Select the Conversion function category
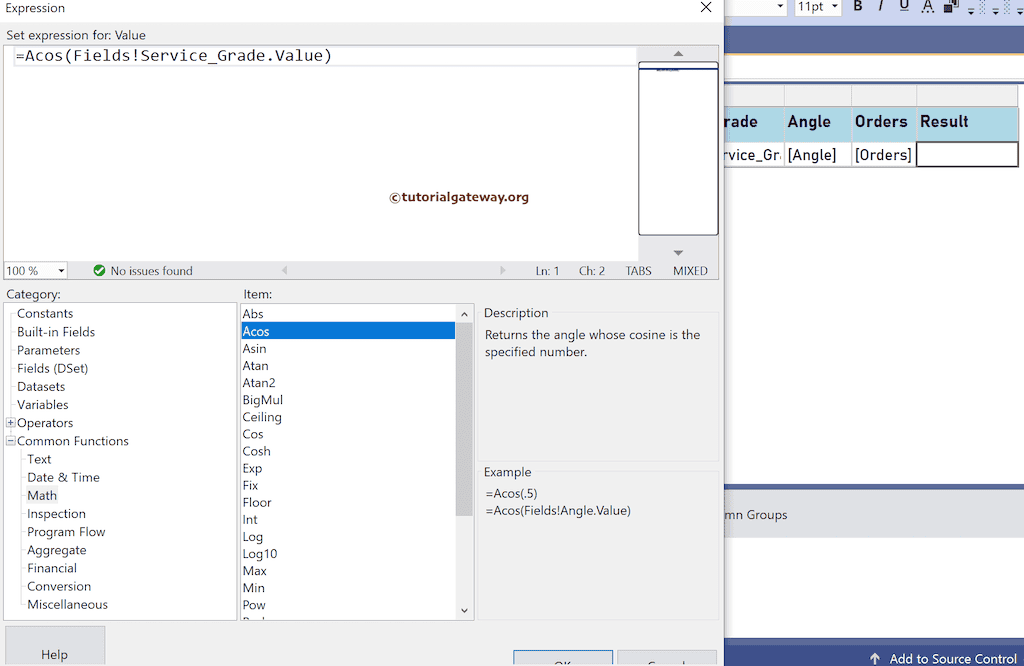This screenshot has height=666, width=1024. [59, 586]
